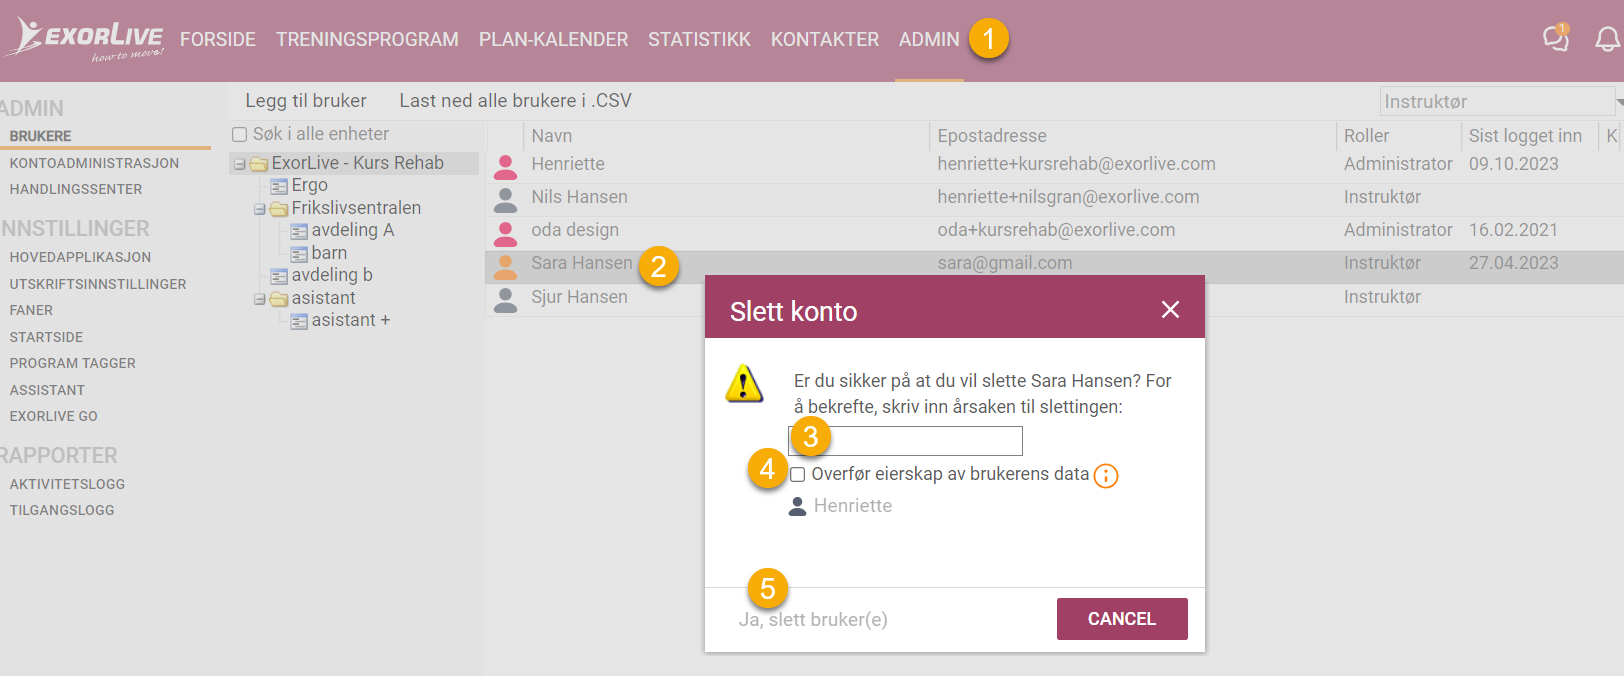
Task: Open the PLAN-KALENDER tab
Action: coord(553,39)
